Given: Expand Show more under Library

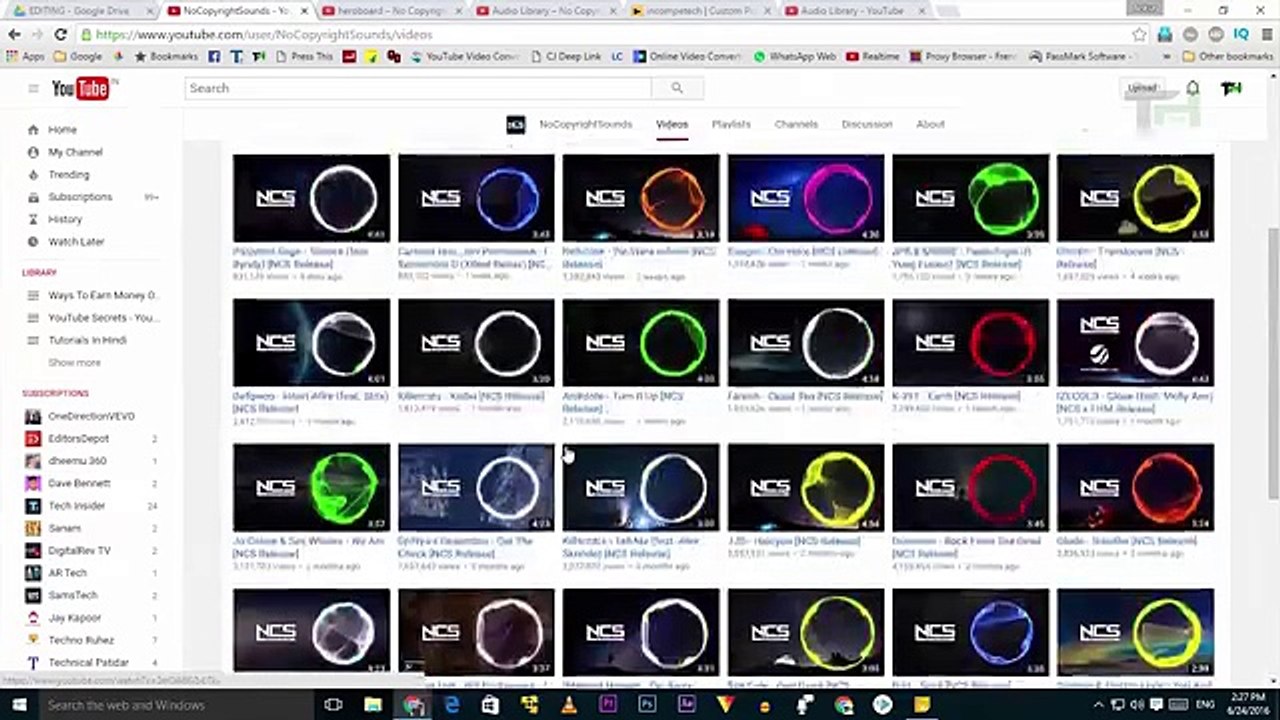Looking at the screenshot, I should point(75,362).
